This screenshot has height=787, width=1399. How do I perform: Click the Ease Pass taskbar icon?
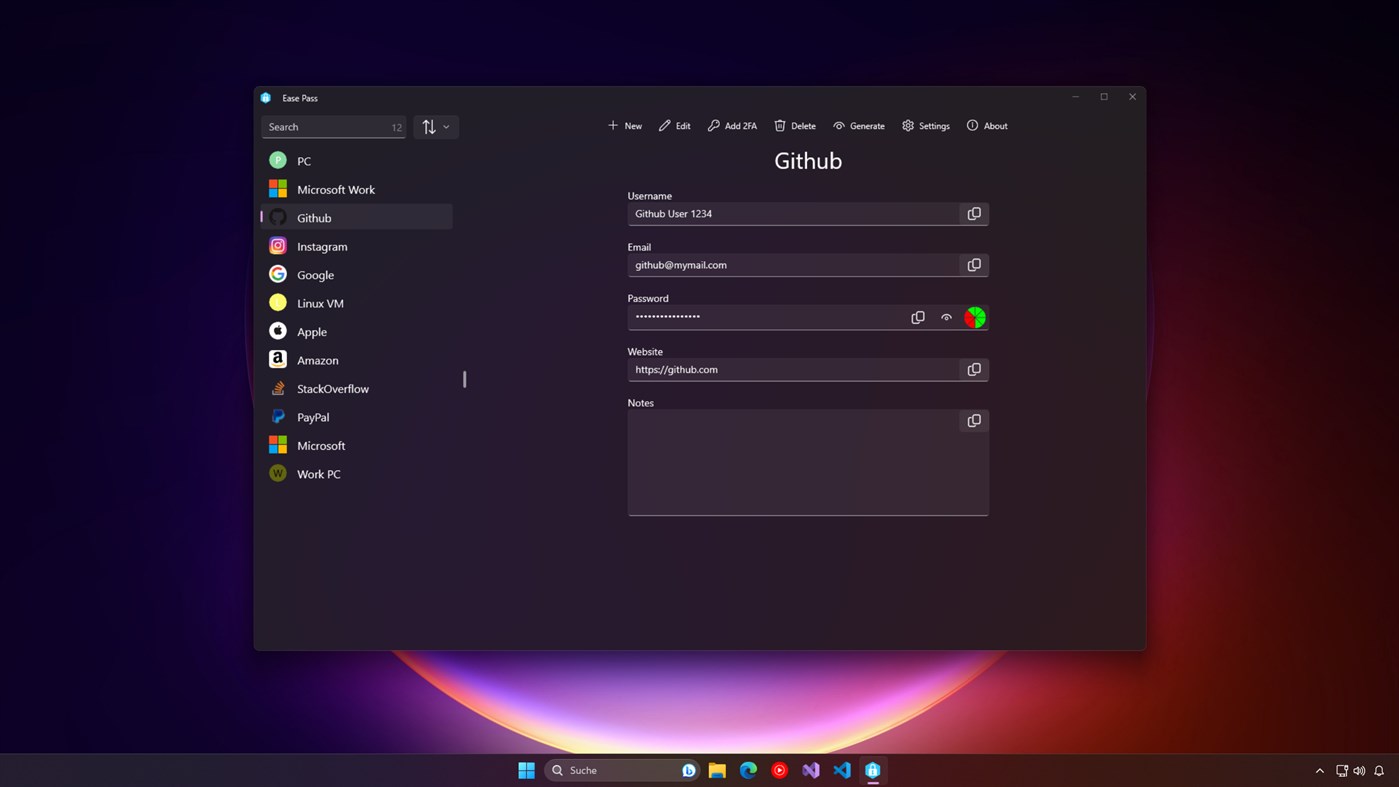pyautogui.click(x=873, y=770)
